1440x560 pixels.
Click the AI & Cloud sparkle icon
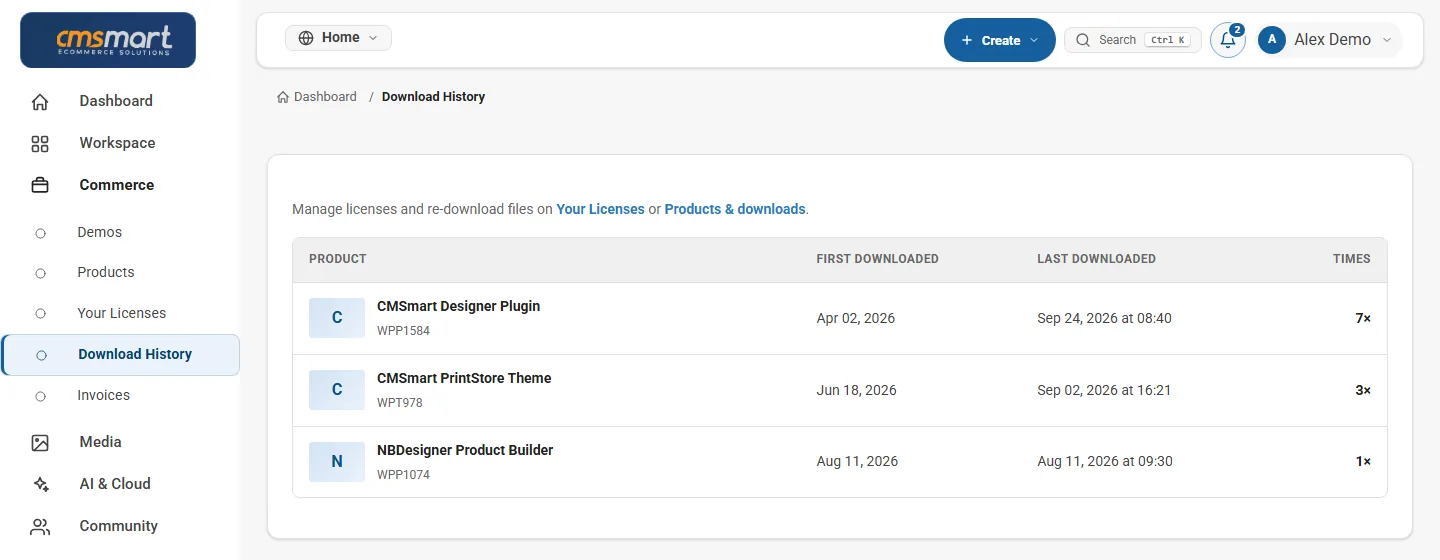click(40, 484)
